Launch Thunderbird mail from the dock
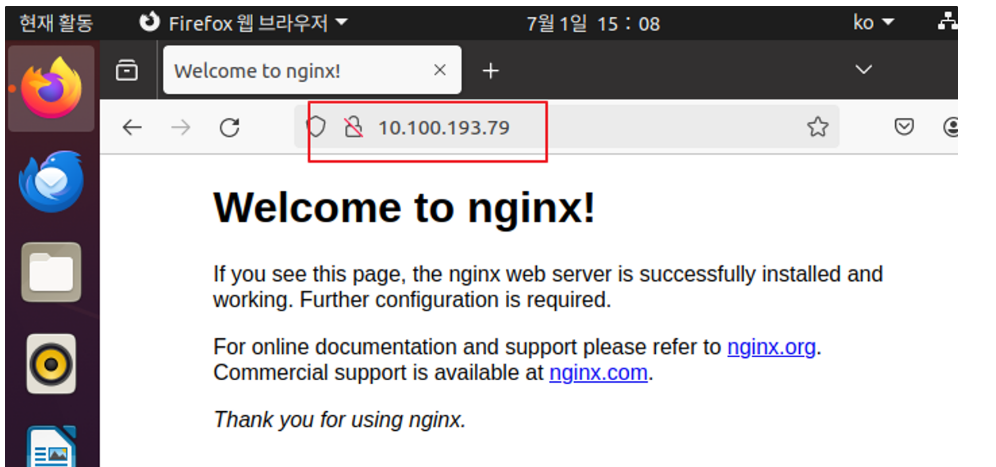The image size is (996, 467). tap(51, 180)
